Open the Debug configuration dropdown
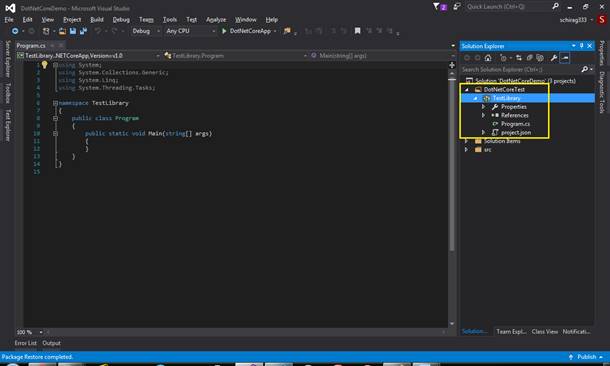 (x=146, y=31)
